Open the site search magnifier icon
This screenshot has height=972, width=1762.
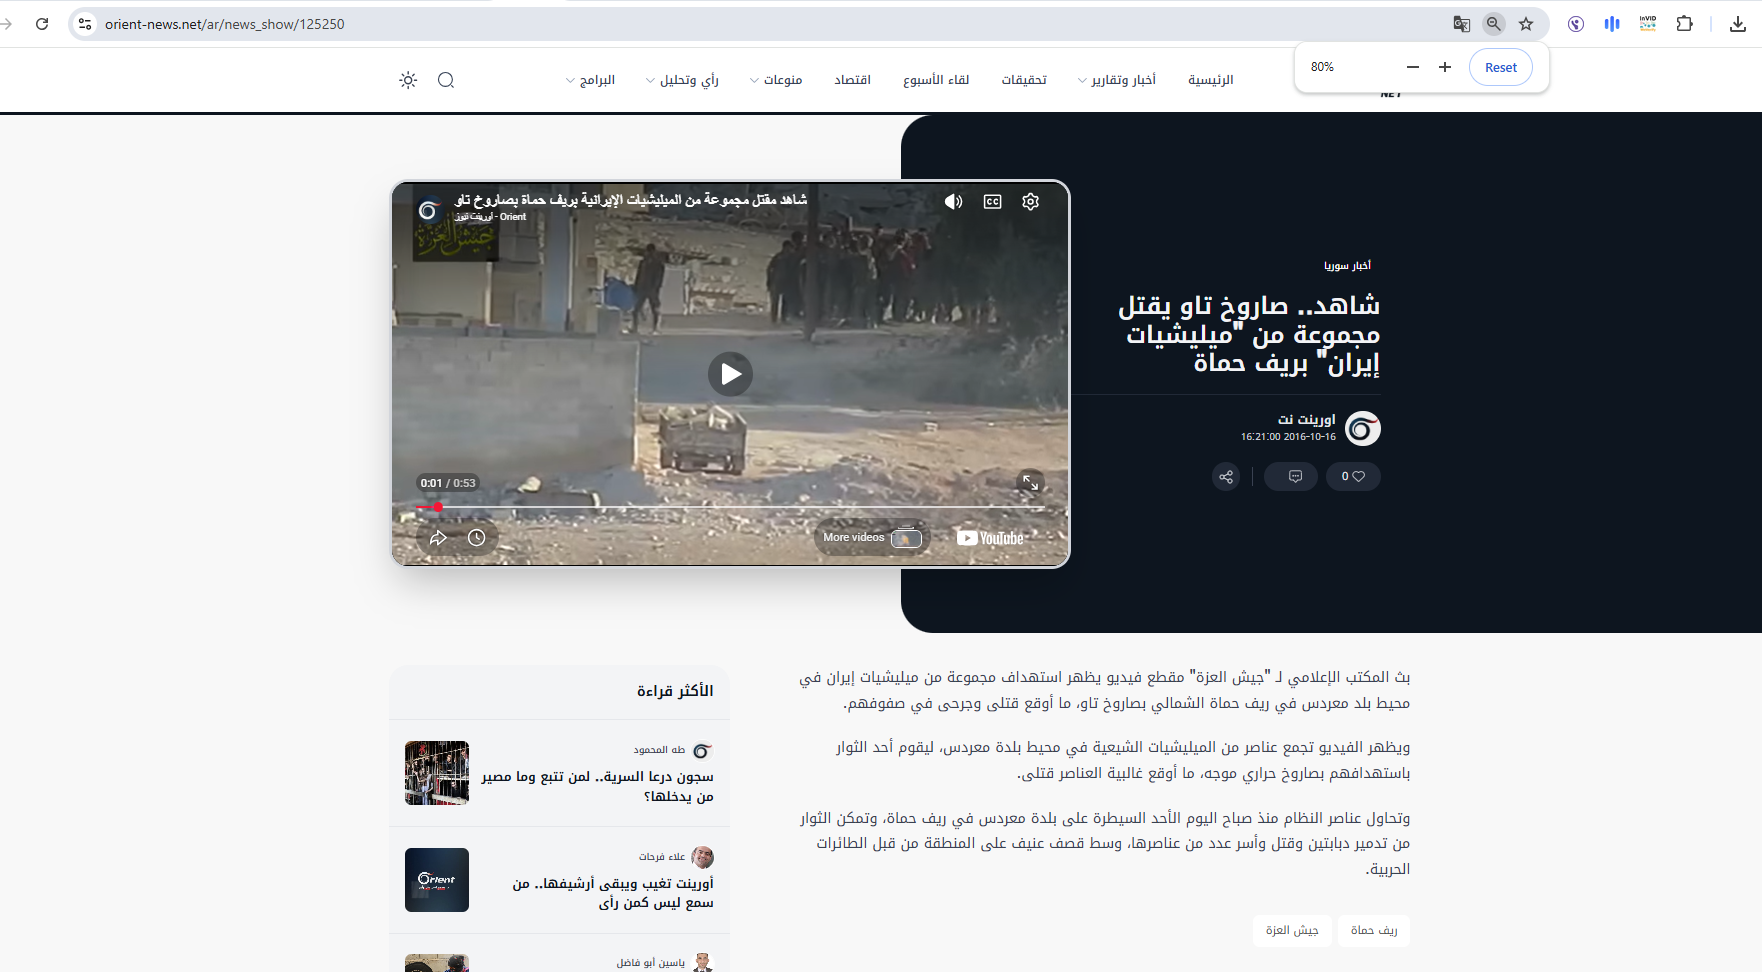click(x=446, y=79)
